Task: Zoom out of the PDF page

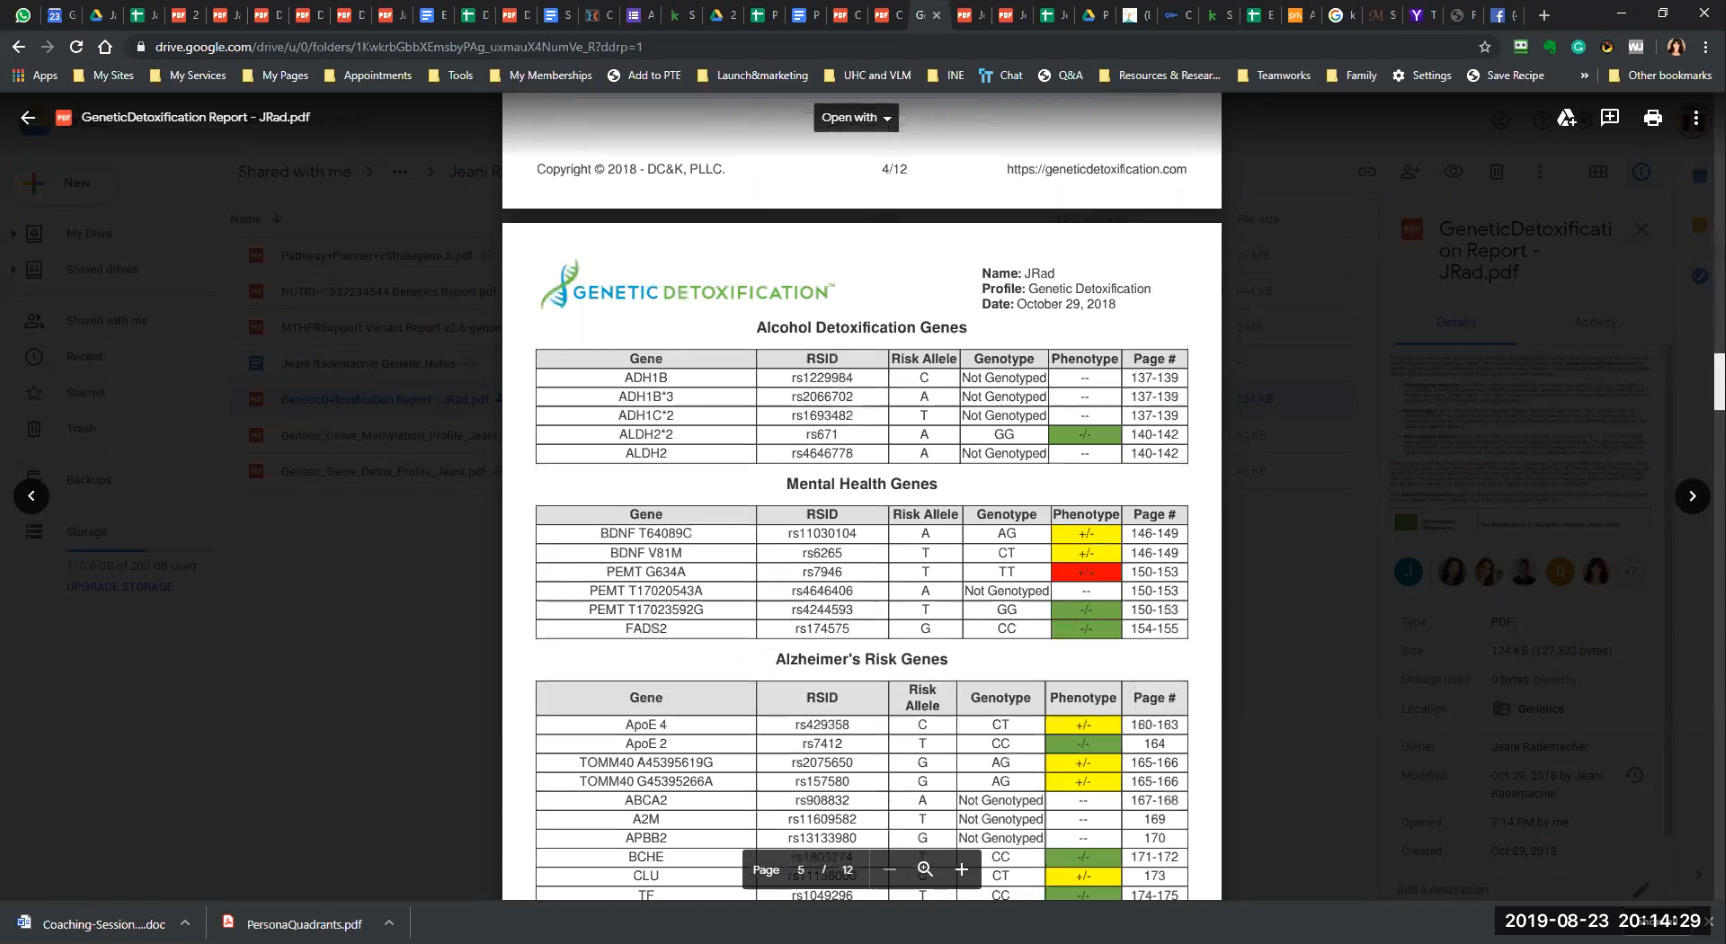Action: [x=889, y=870]
